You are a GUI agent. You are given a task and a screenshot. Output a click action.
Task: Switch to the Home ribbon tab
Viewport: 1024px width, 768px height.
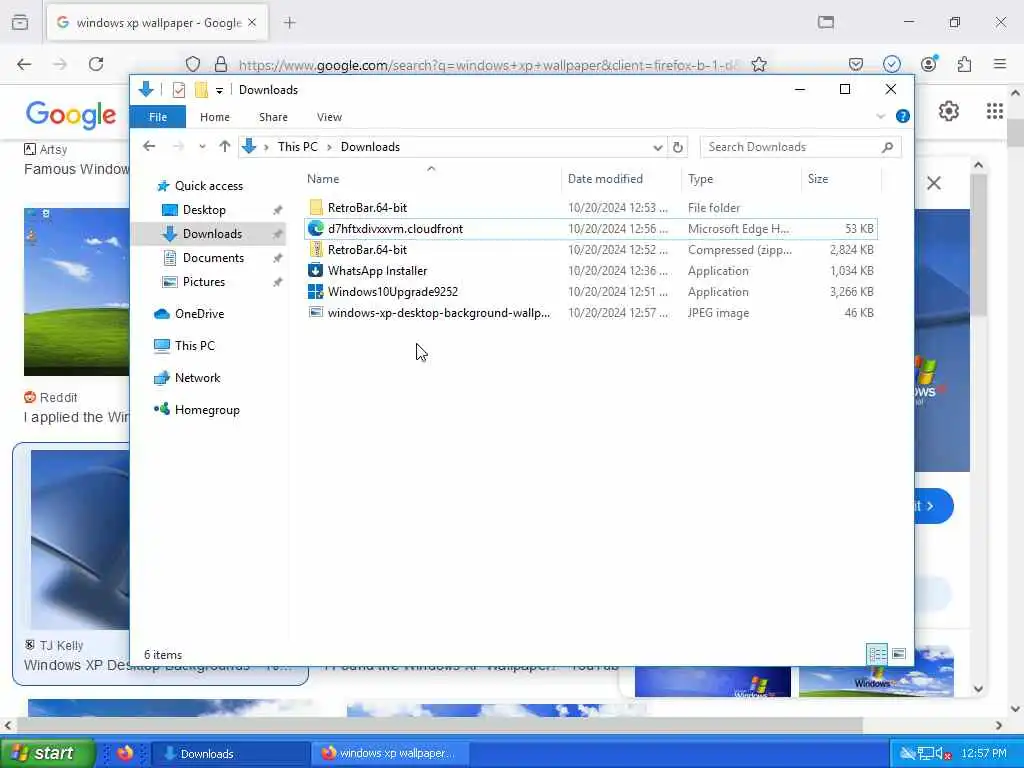coord(215,117)
